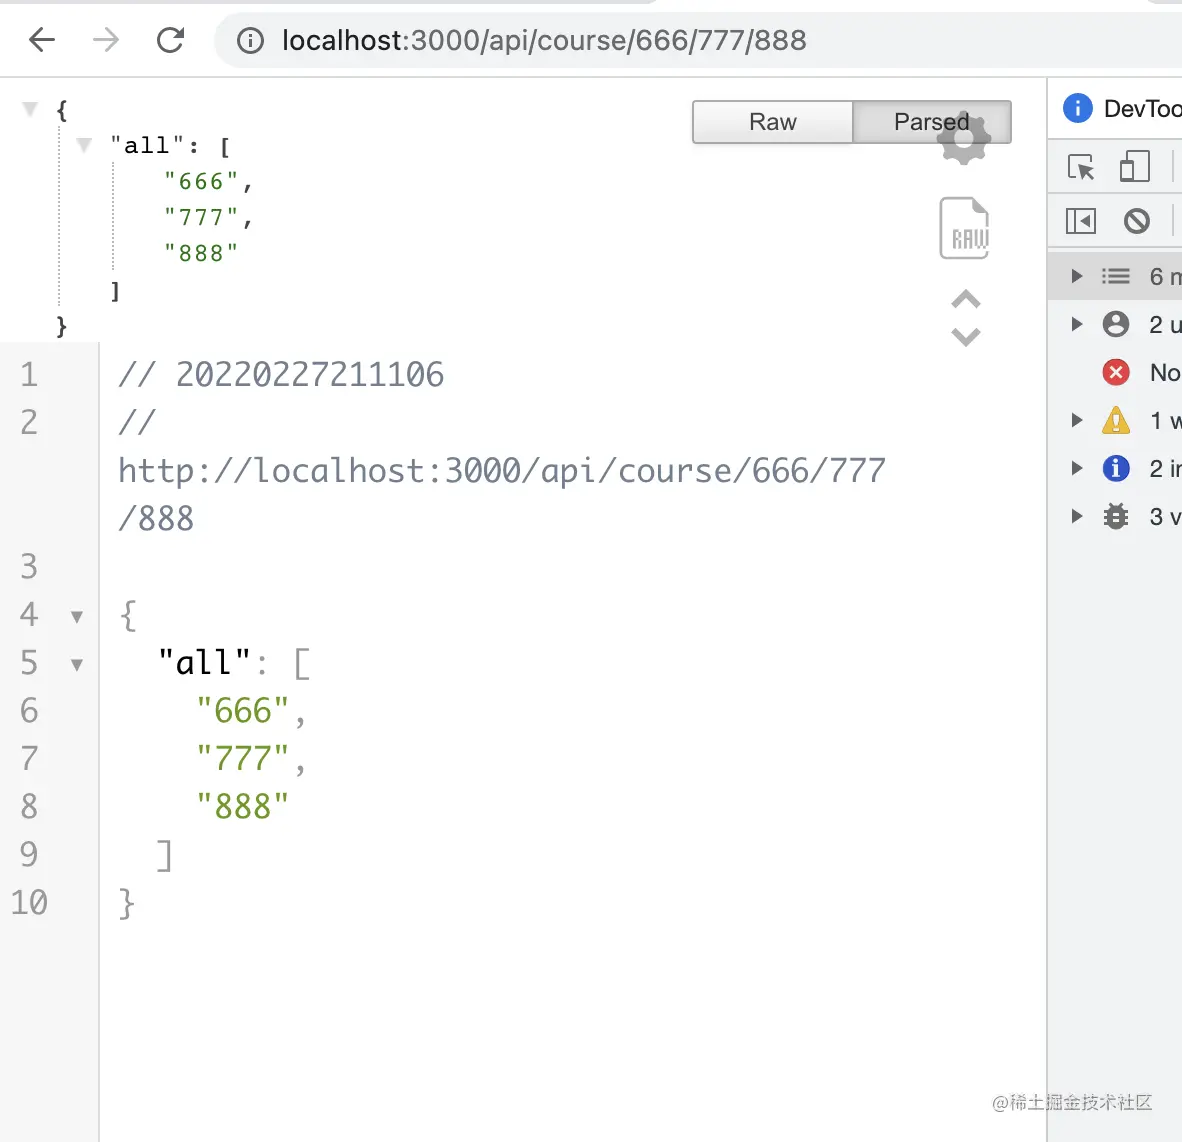Click "888" string on line 8
The width and height of the screenshot is (1182, 1142).
[242, 807]
